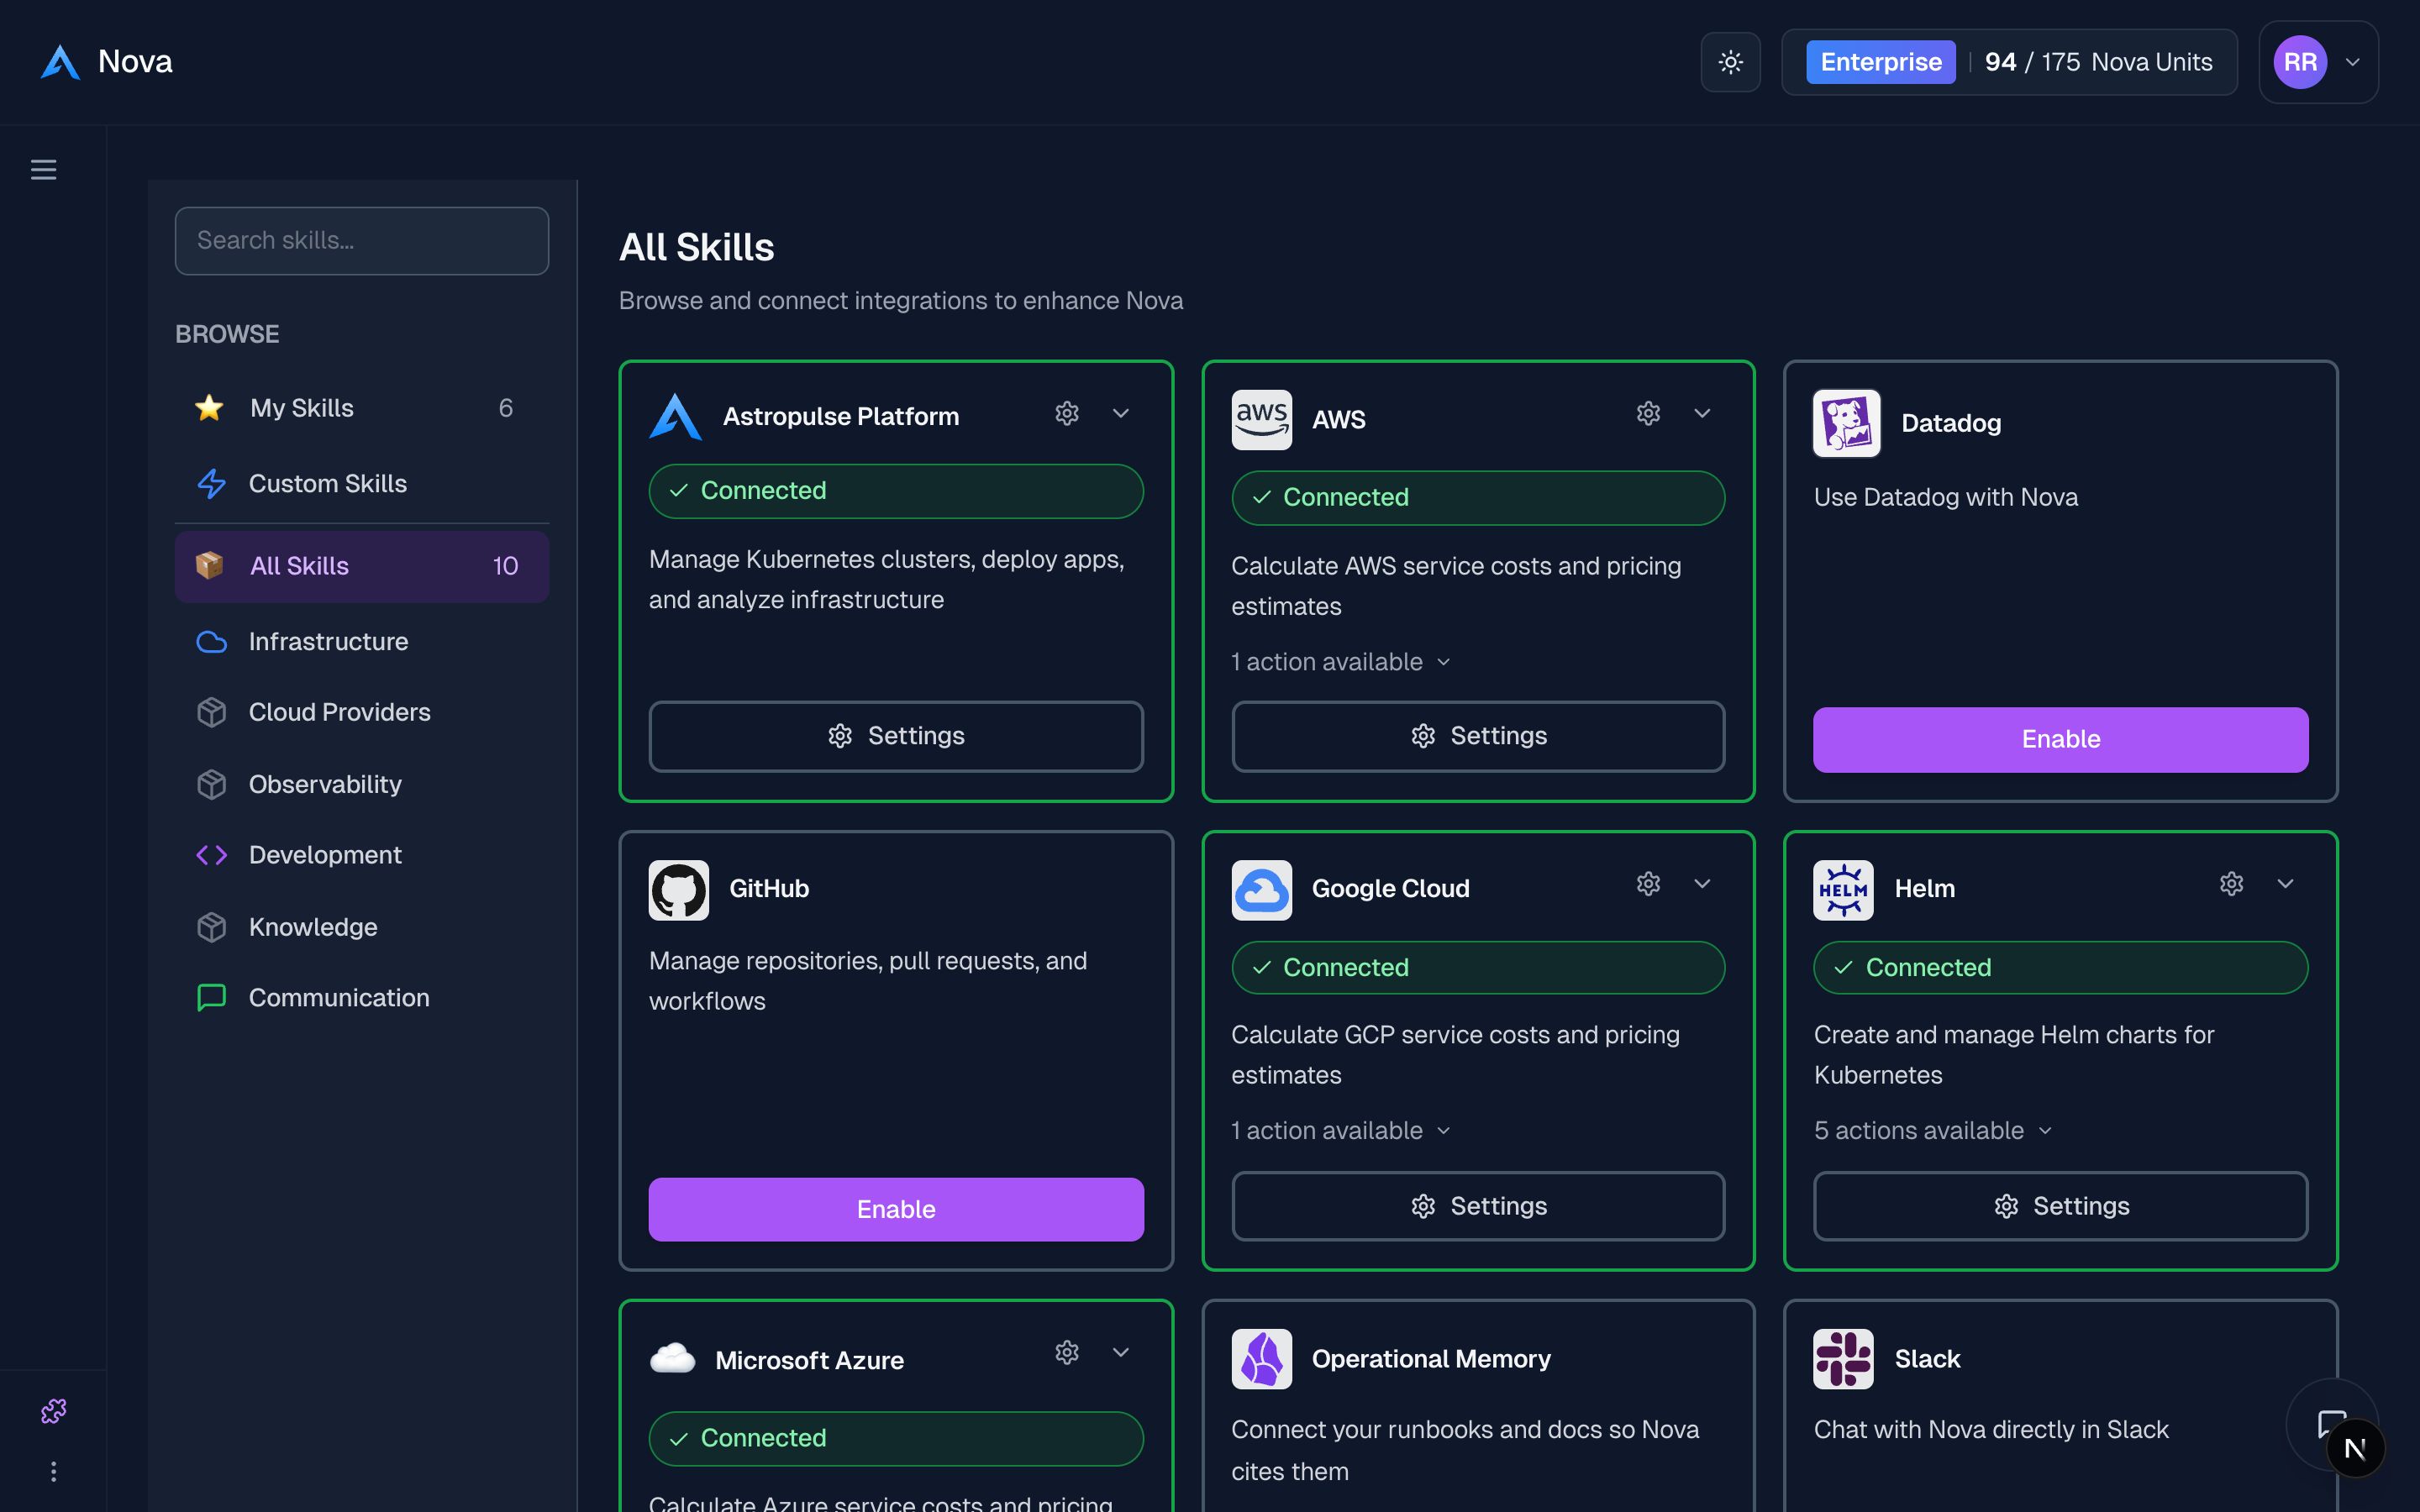The image size is (2420, 1512).
Task: Open My Skills in Browse list
Action: pyautogui.click(x=362, y=408)
